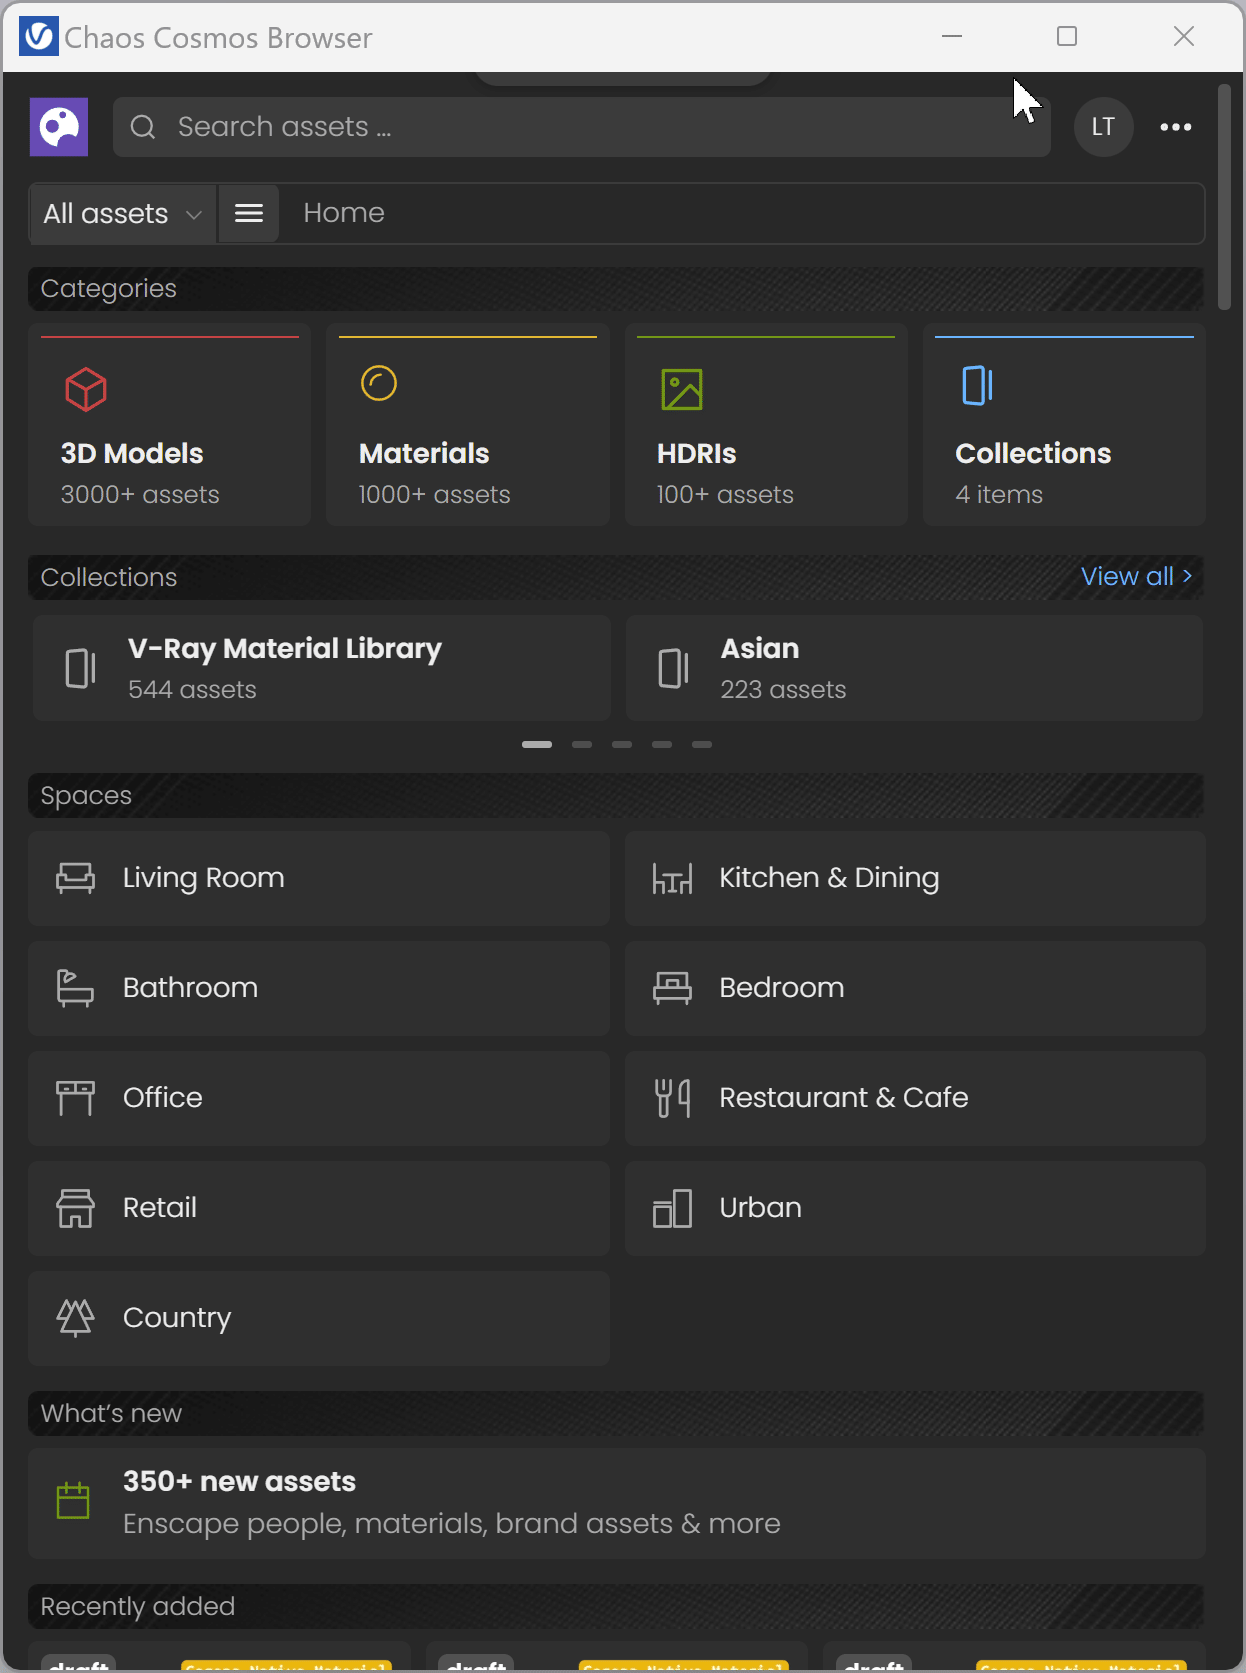Select the first carousel page indicator
The height and width of the screenshot is (1673, 1246).
[x=537, y=744]
